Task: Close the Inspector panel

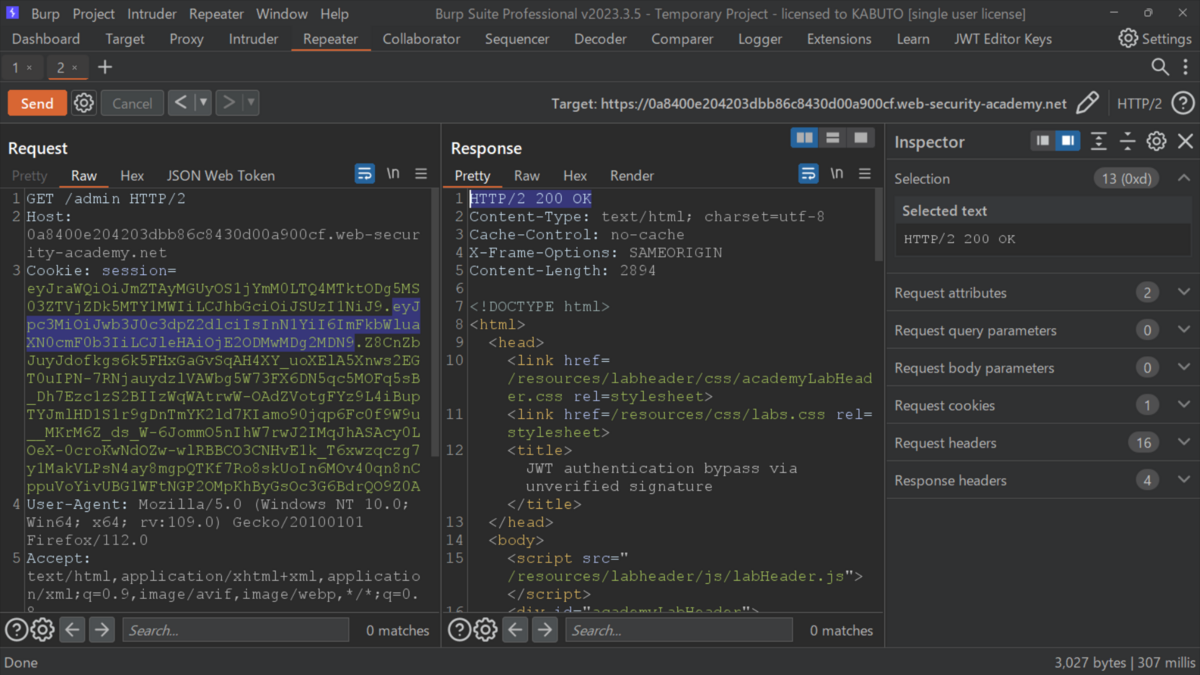Action: [1185, 142]
